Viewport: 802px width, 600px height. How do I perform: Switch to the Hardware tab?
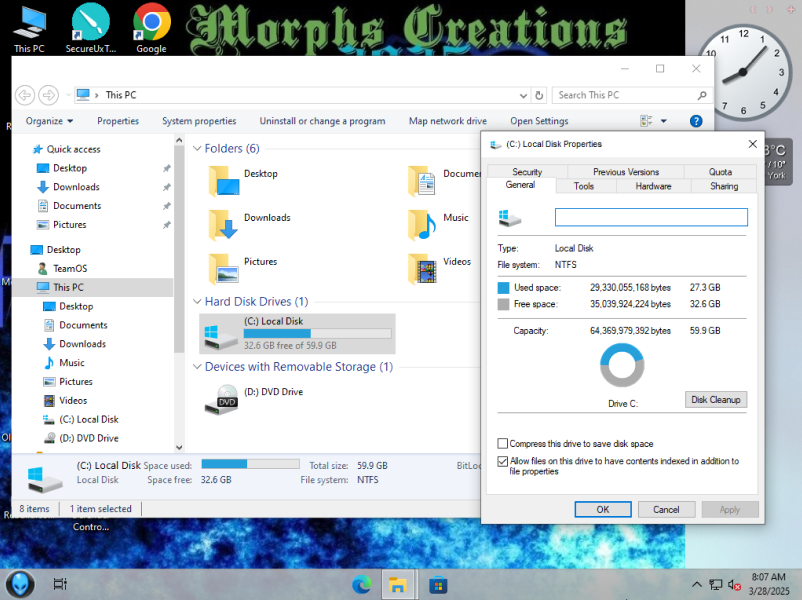653,186
